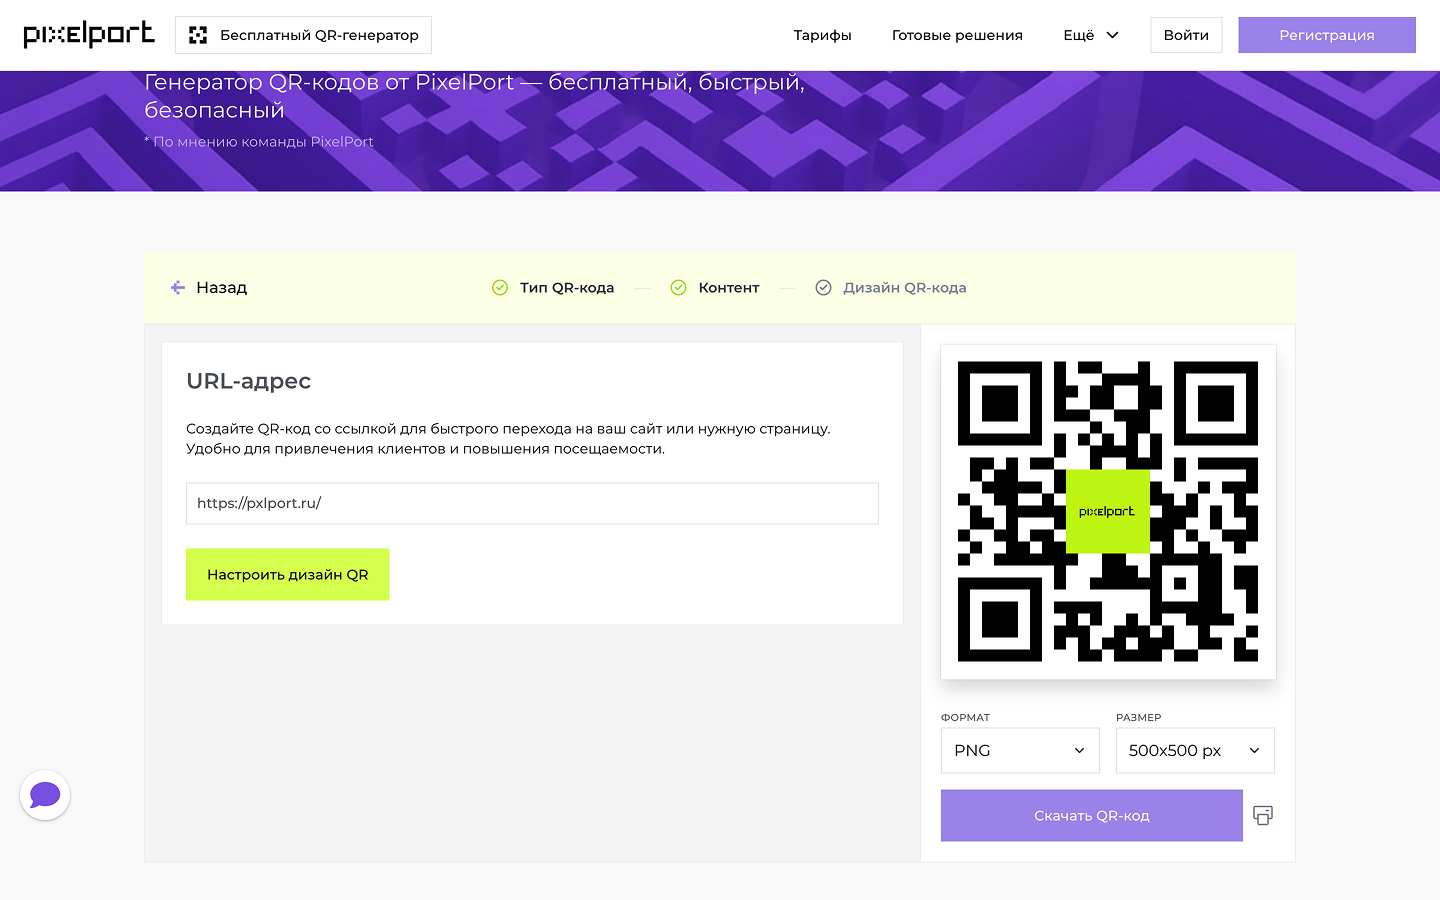Select the Бесплатный QR-генератор header button
Image resolution: width=1440 pixels, height=900 pixels.
303,35
